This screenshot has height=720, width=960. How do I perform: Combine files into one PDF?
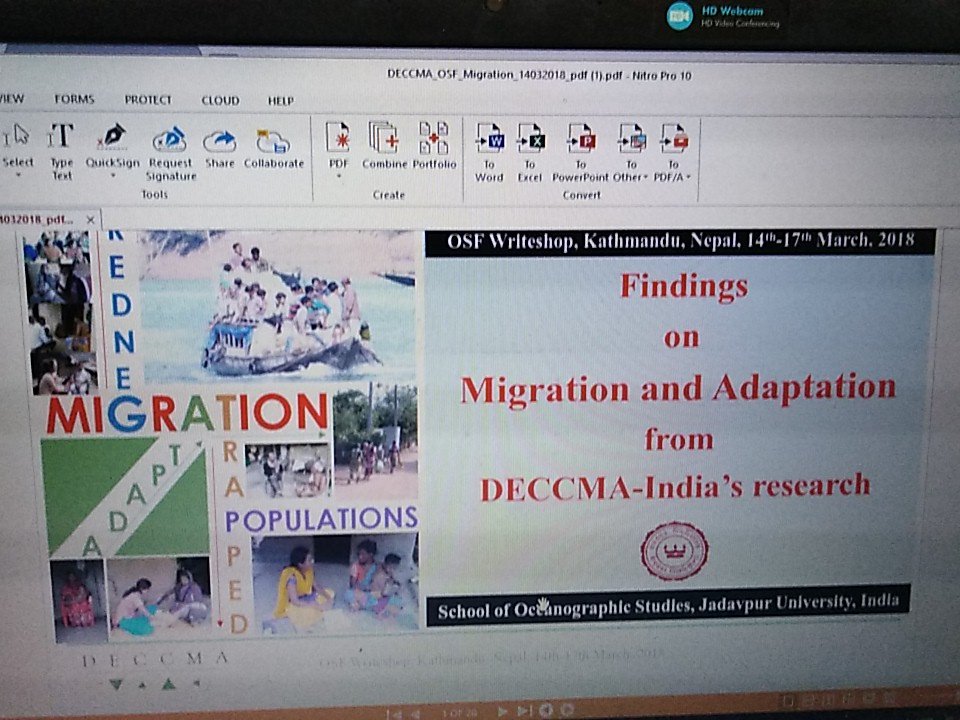tap(384, 146)
